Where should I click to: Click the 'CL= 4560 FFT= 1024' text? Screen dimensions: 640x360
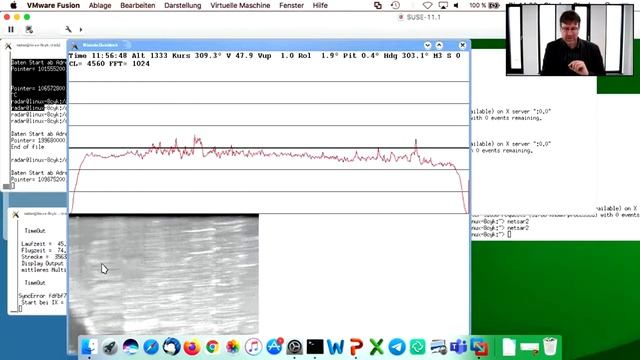tap(109, 64)
